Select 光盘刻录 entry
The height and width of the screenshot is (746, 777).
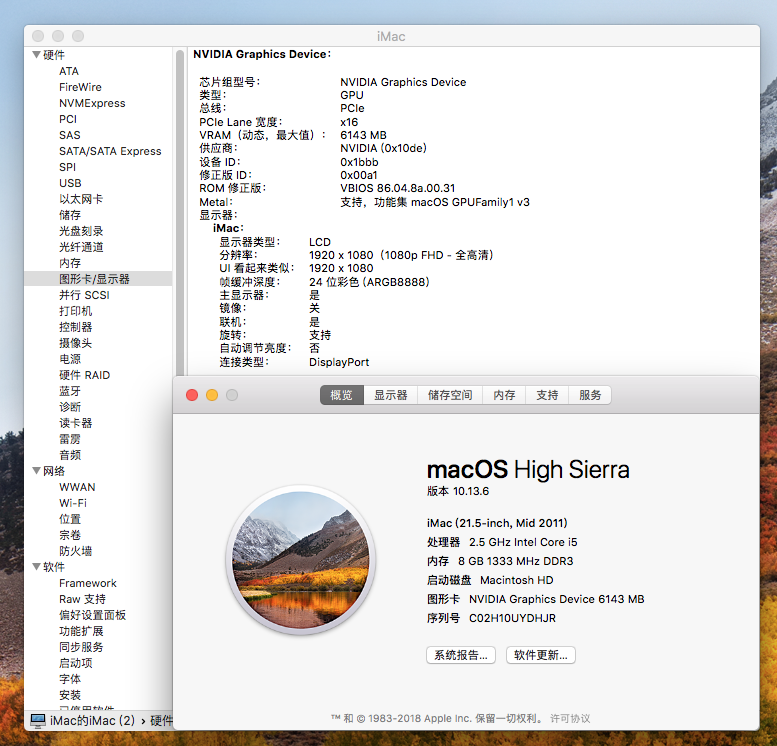click(x=81, y=231)
